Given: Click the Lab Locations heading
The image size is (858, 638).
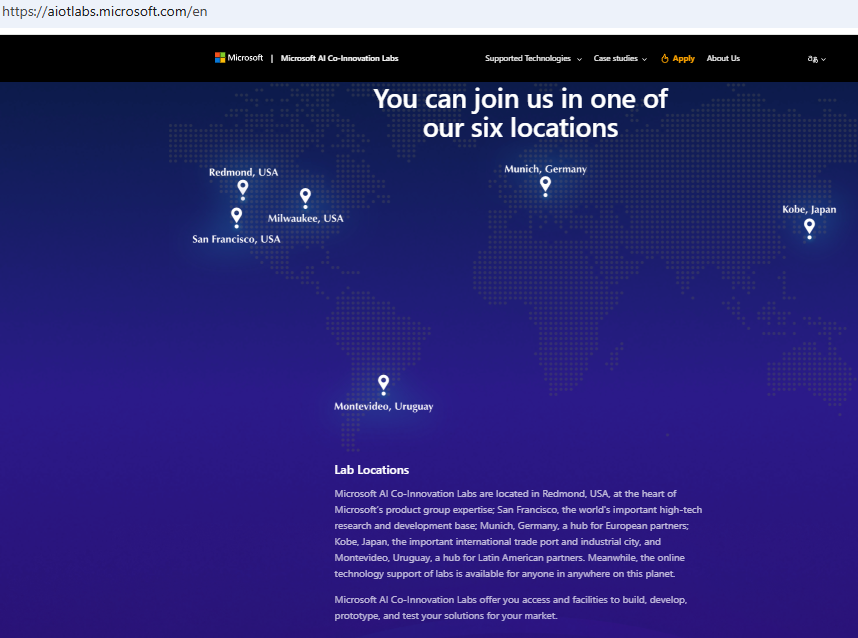Looking at the screenshot, I should 372,469.
